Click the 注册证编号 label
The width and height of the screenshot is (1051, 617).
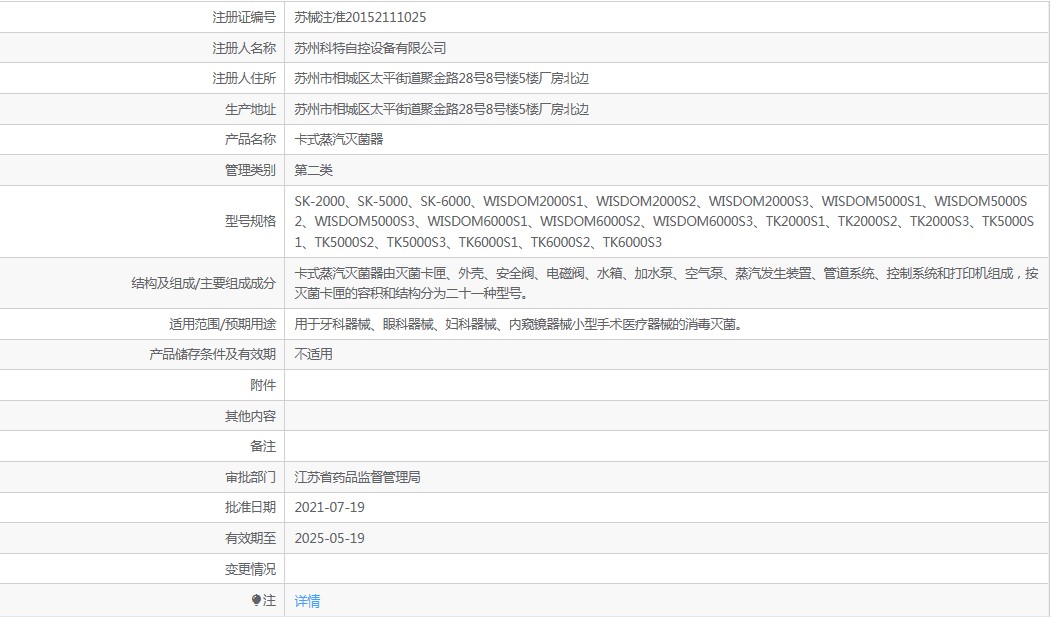tap(244, 17)
